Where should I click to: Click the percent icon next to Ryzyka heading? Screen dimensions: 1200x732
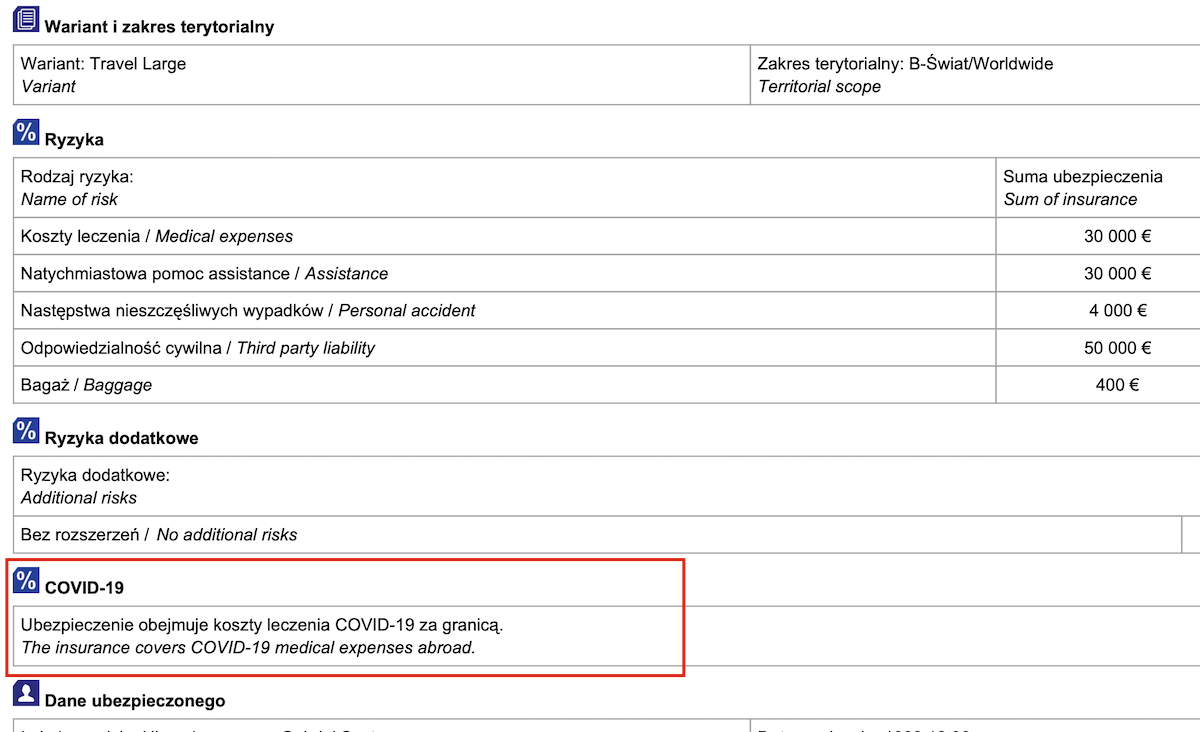coord(26,132)
